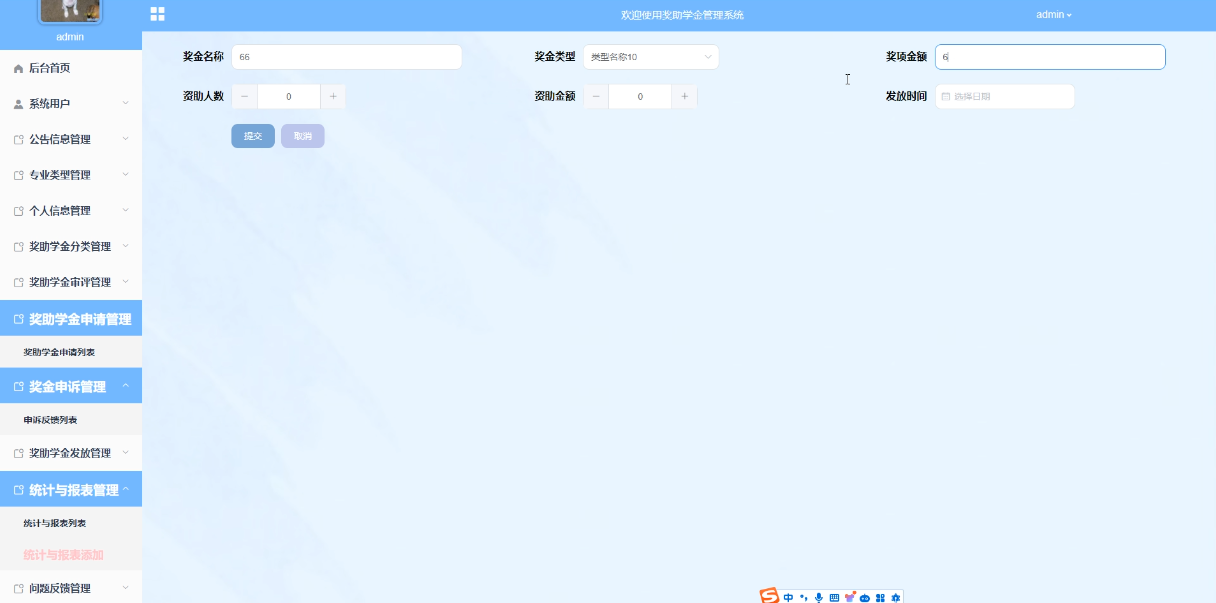Collapse the 统计与报表管理 chevron
The width and height of the screenshot is (1216, 603).
coord(125,489)
